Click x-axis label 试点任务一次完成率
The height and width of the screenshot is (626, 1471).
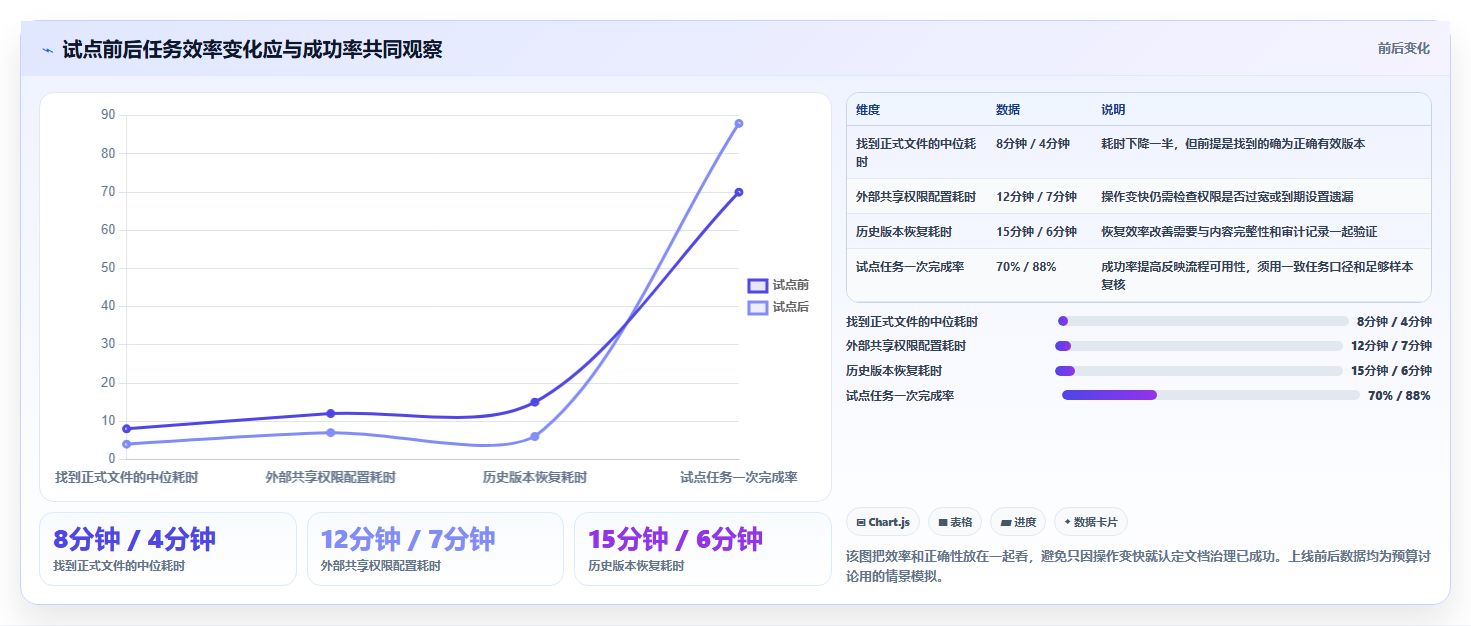739,477
